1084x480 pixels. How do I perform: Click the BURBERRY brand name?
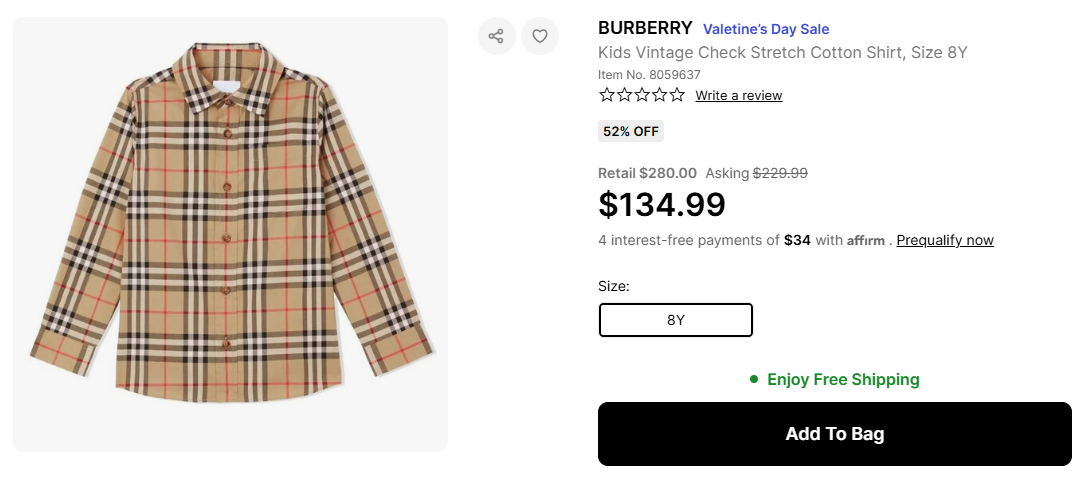pyautogui.click(x=645, y=28)
